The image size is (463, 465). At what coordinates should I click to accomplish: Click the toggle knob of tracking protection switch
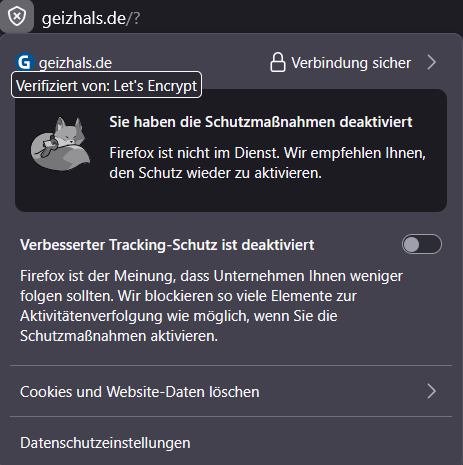click(x=412, y=244)
